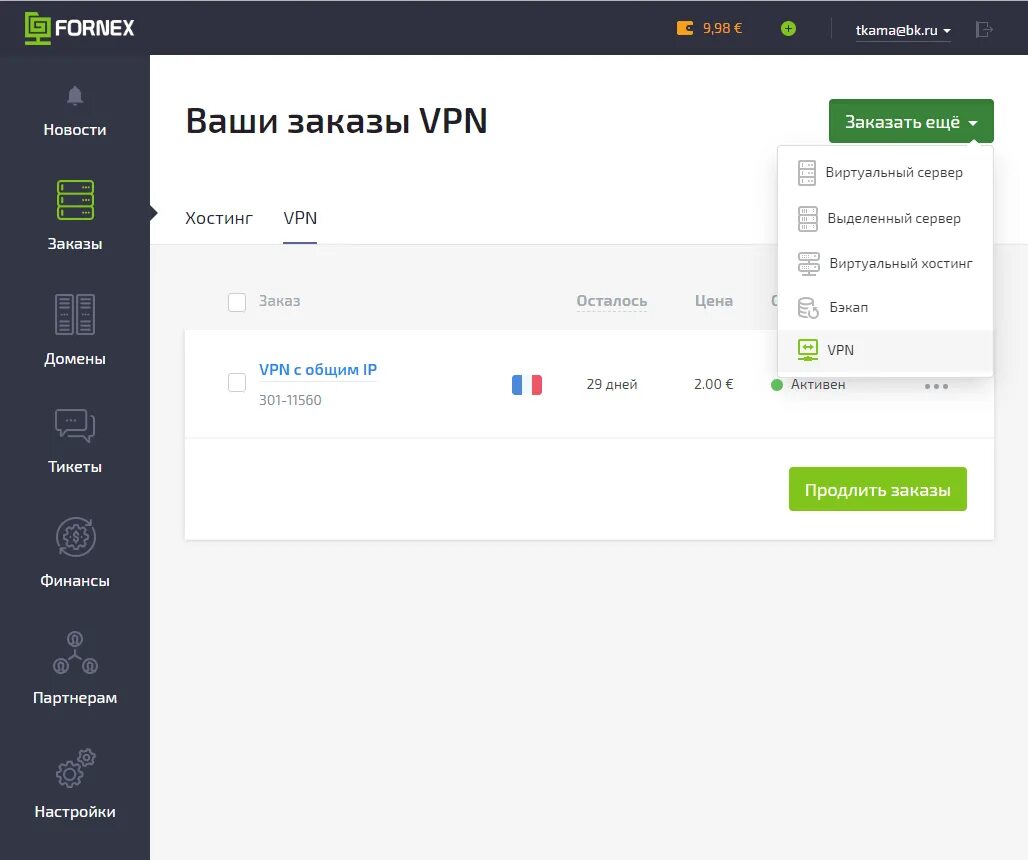Click the 2.00 € price value
This screenshot has height=860, width=1028.
point(714,384)
